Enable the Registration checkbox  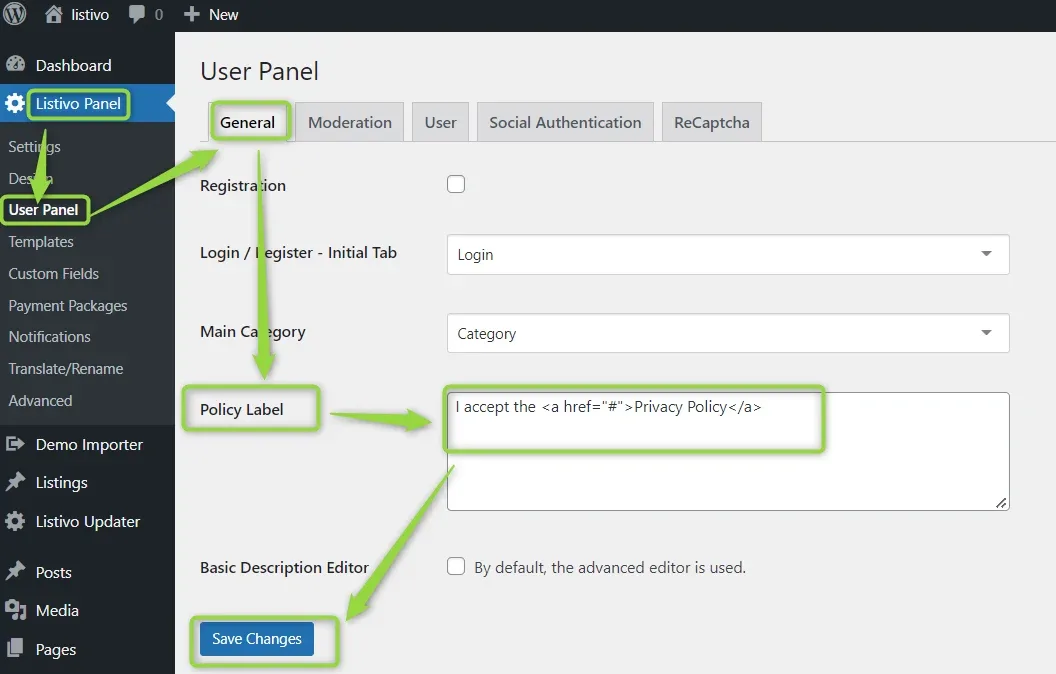(x=456, y=184)
